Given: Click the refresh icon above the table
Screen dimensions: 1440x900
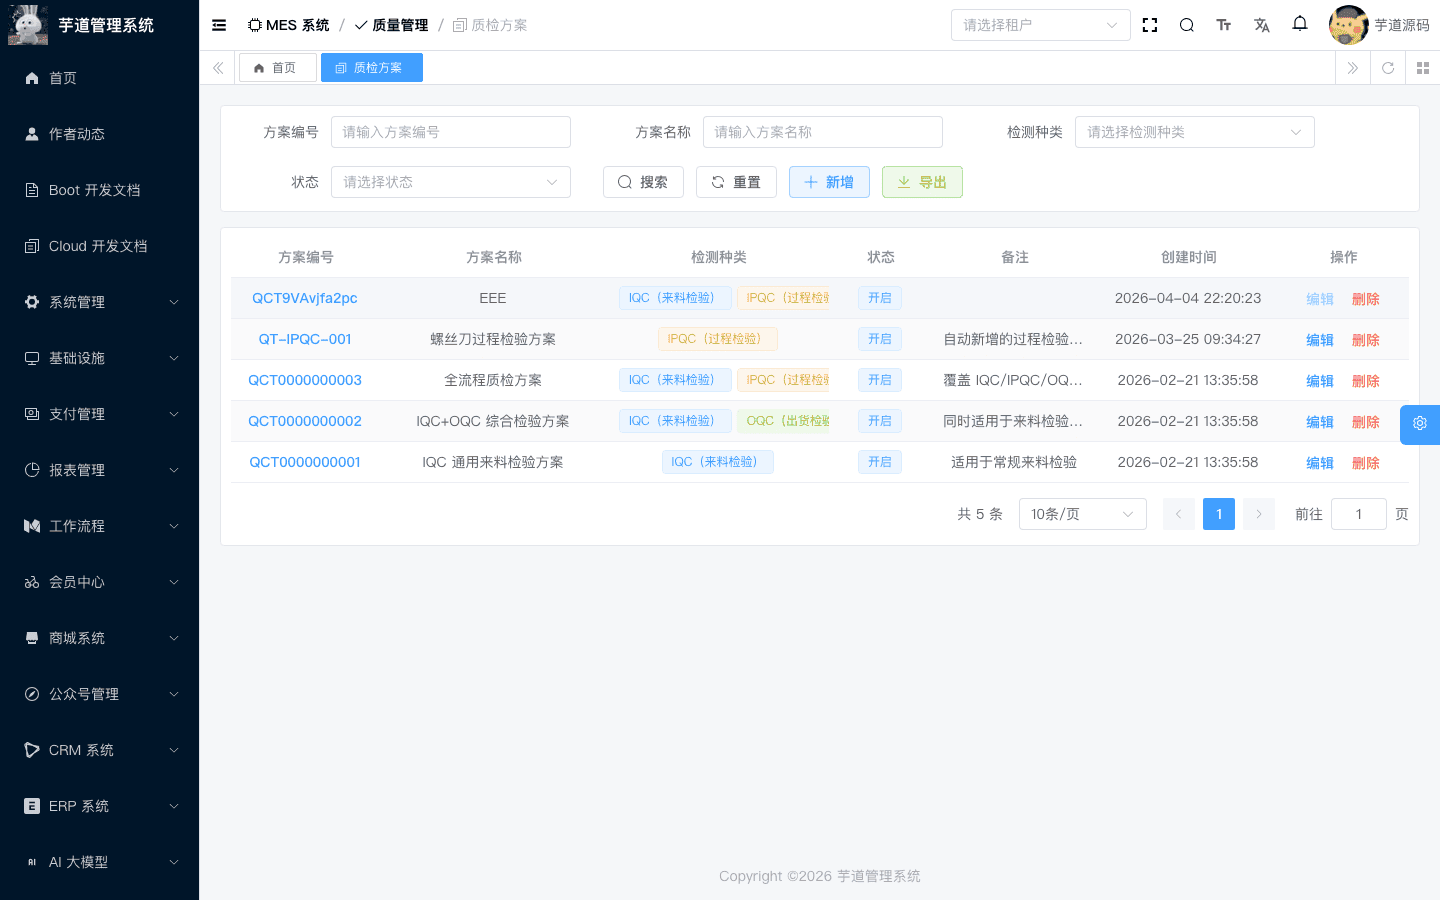Looking at the screenshot, I should tap(1387, 67).
